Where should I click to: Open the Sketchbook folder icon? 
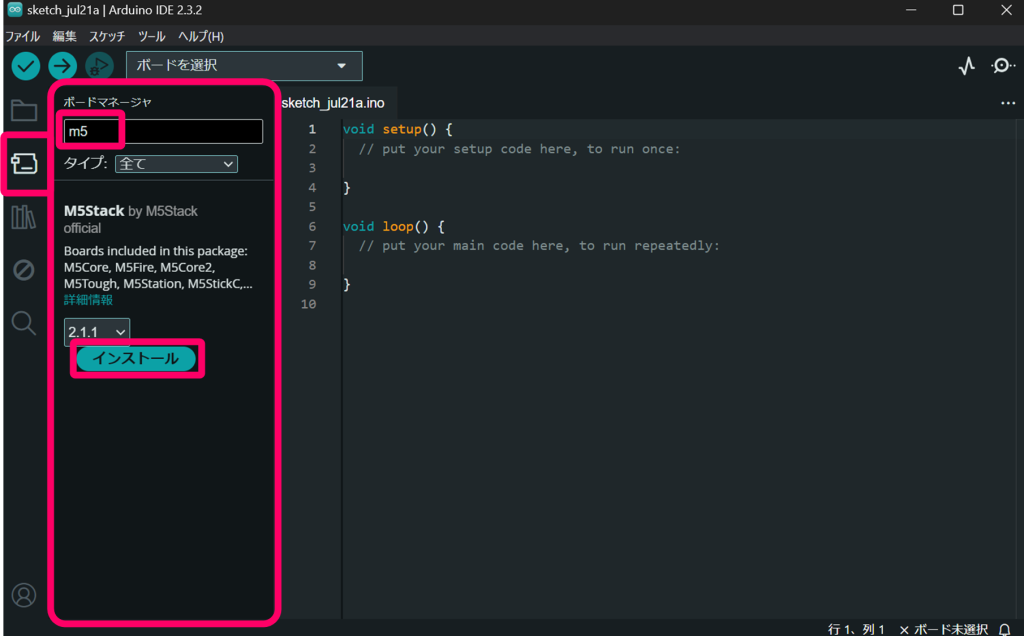coord(24,110)
